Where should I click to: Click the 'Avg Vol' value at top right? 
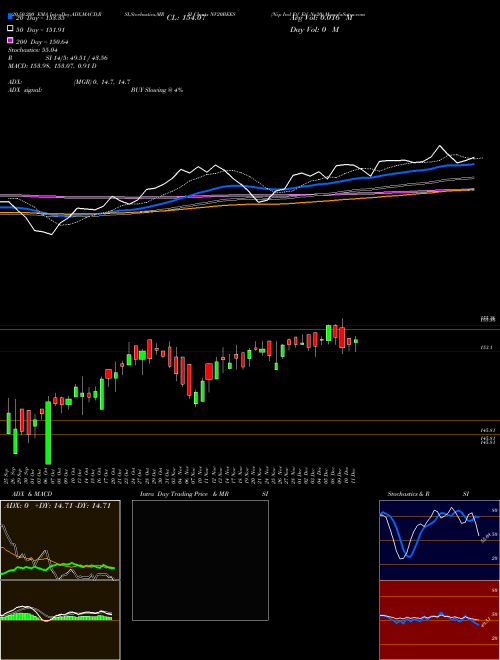[321, 17]
